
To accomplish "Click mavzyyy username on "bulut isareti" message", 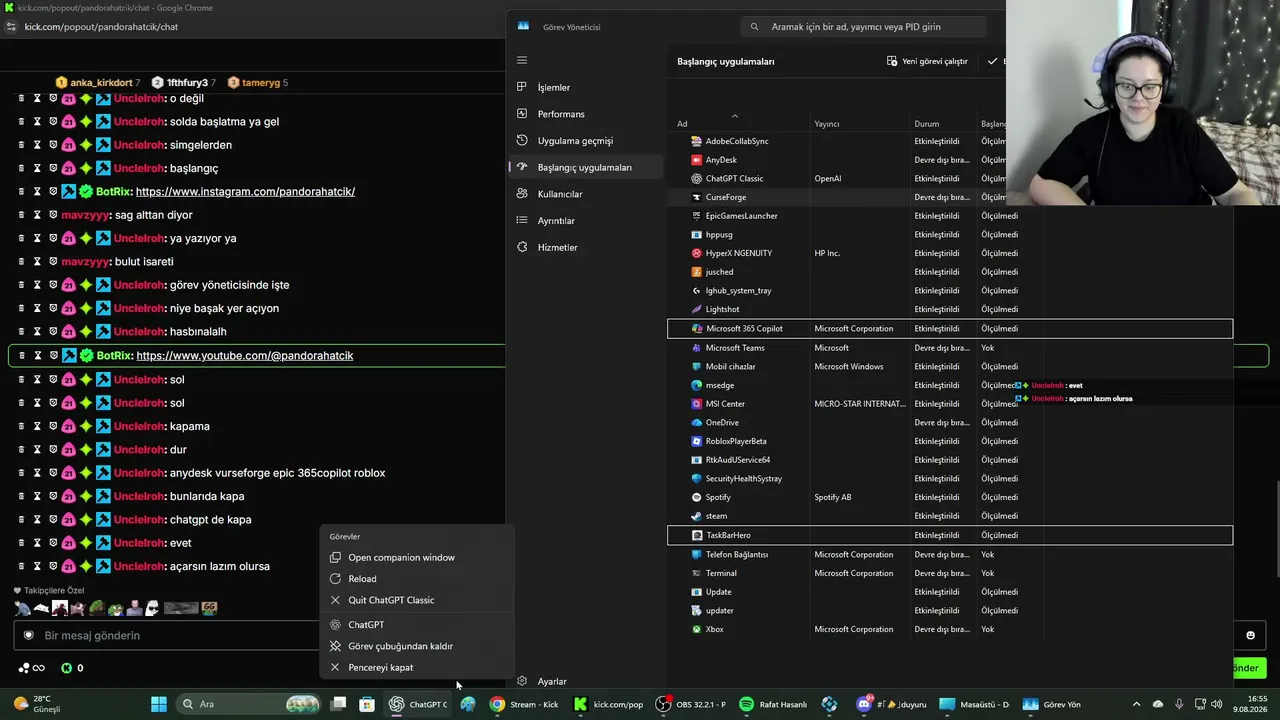I will pos(88,261).
